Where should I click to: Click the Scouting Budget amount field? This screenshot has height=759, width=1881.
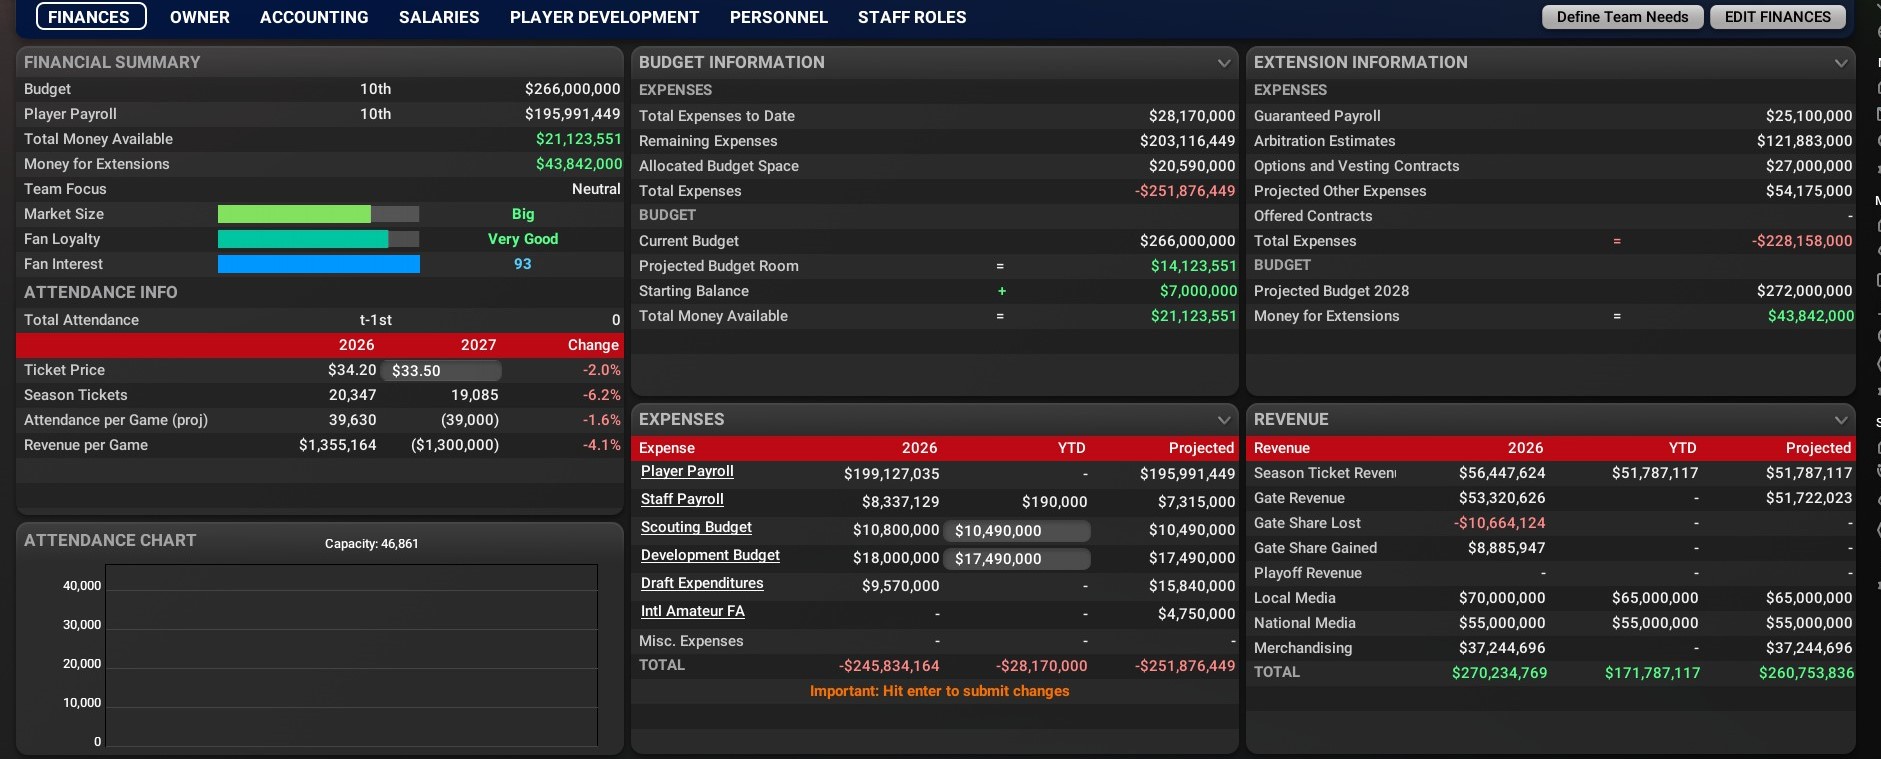[x=1016, y=531]
